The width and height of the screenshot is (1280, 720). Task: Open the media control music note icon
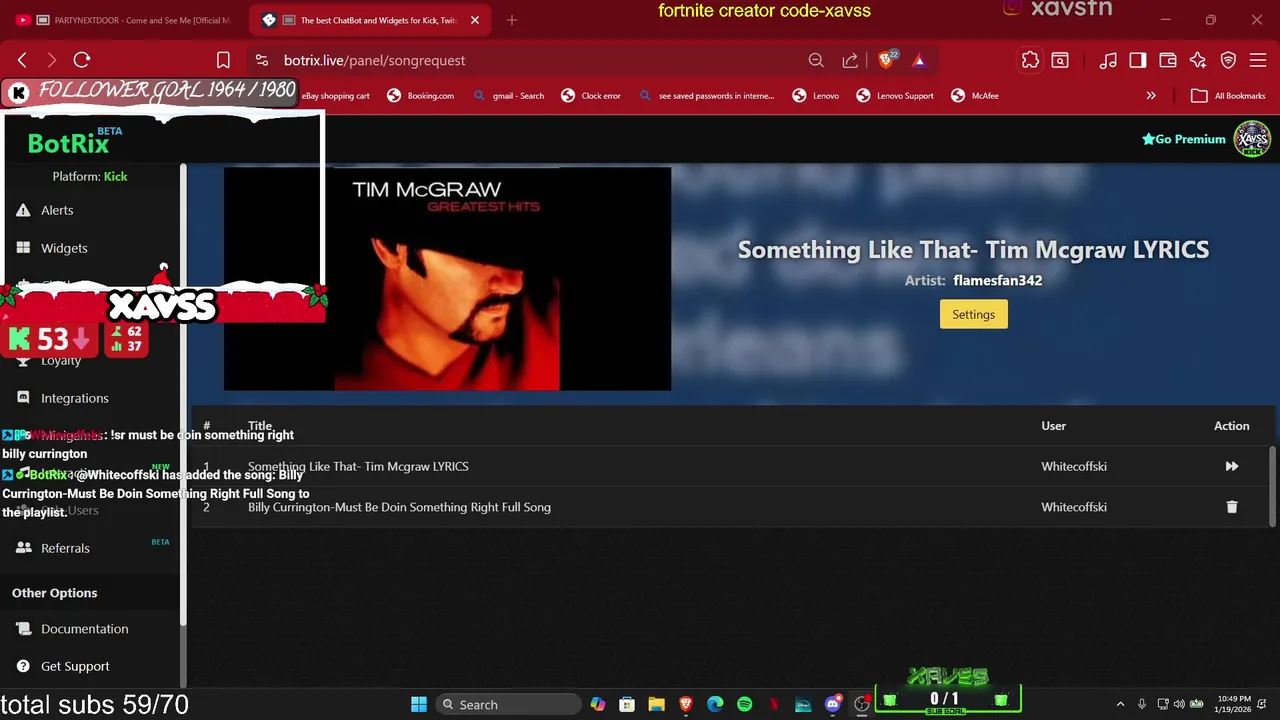(1108, 60)
